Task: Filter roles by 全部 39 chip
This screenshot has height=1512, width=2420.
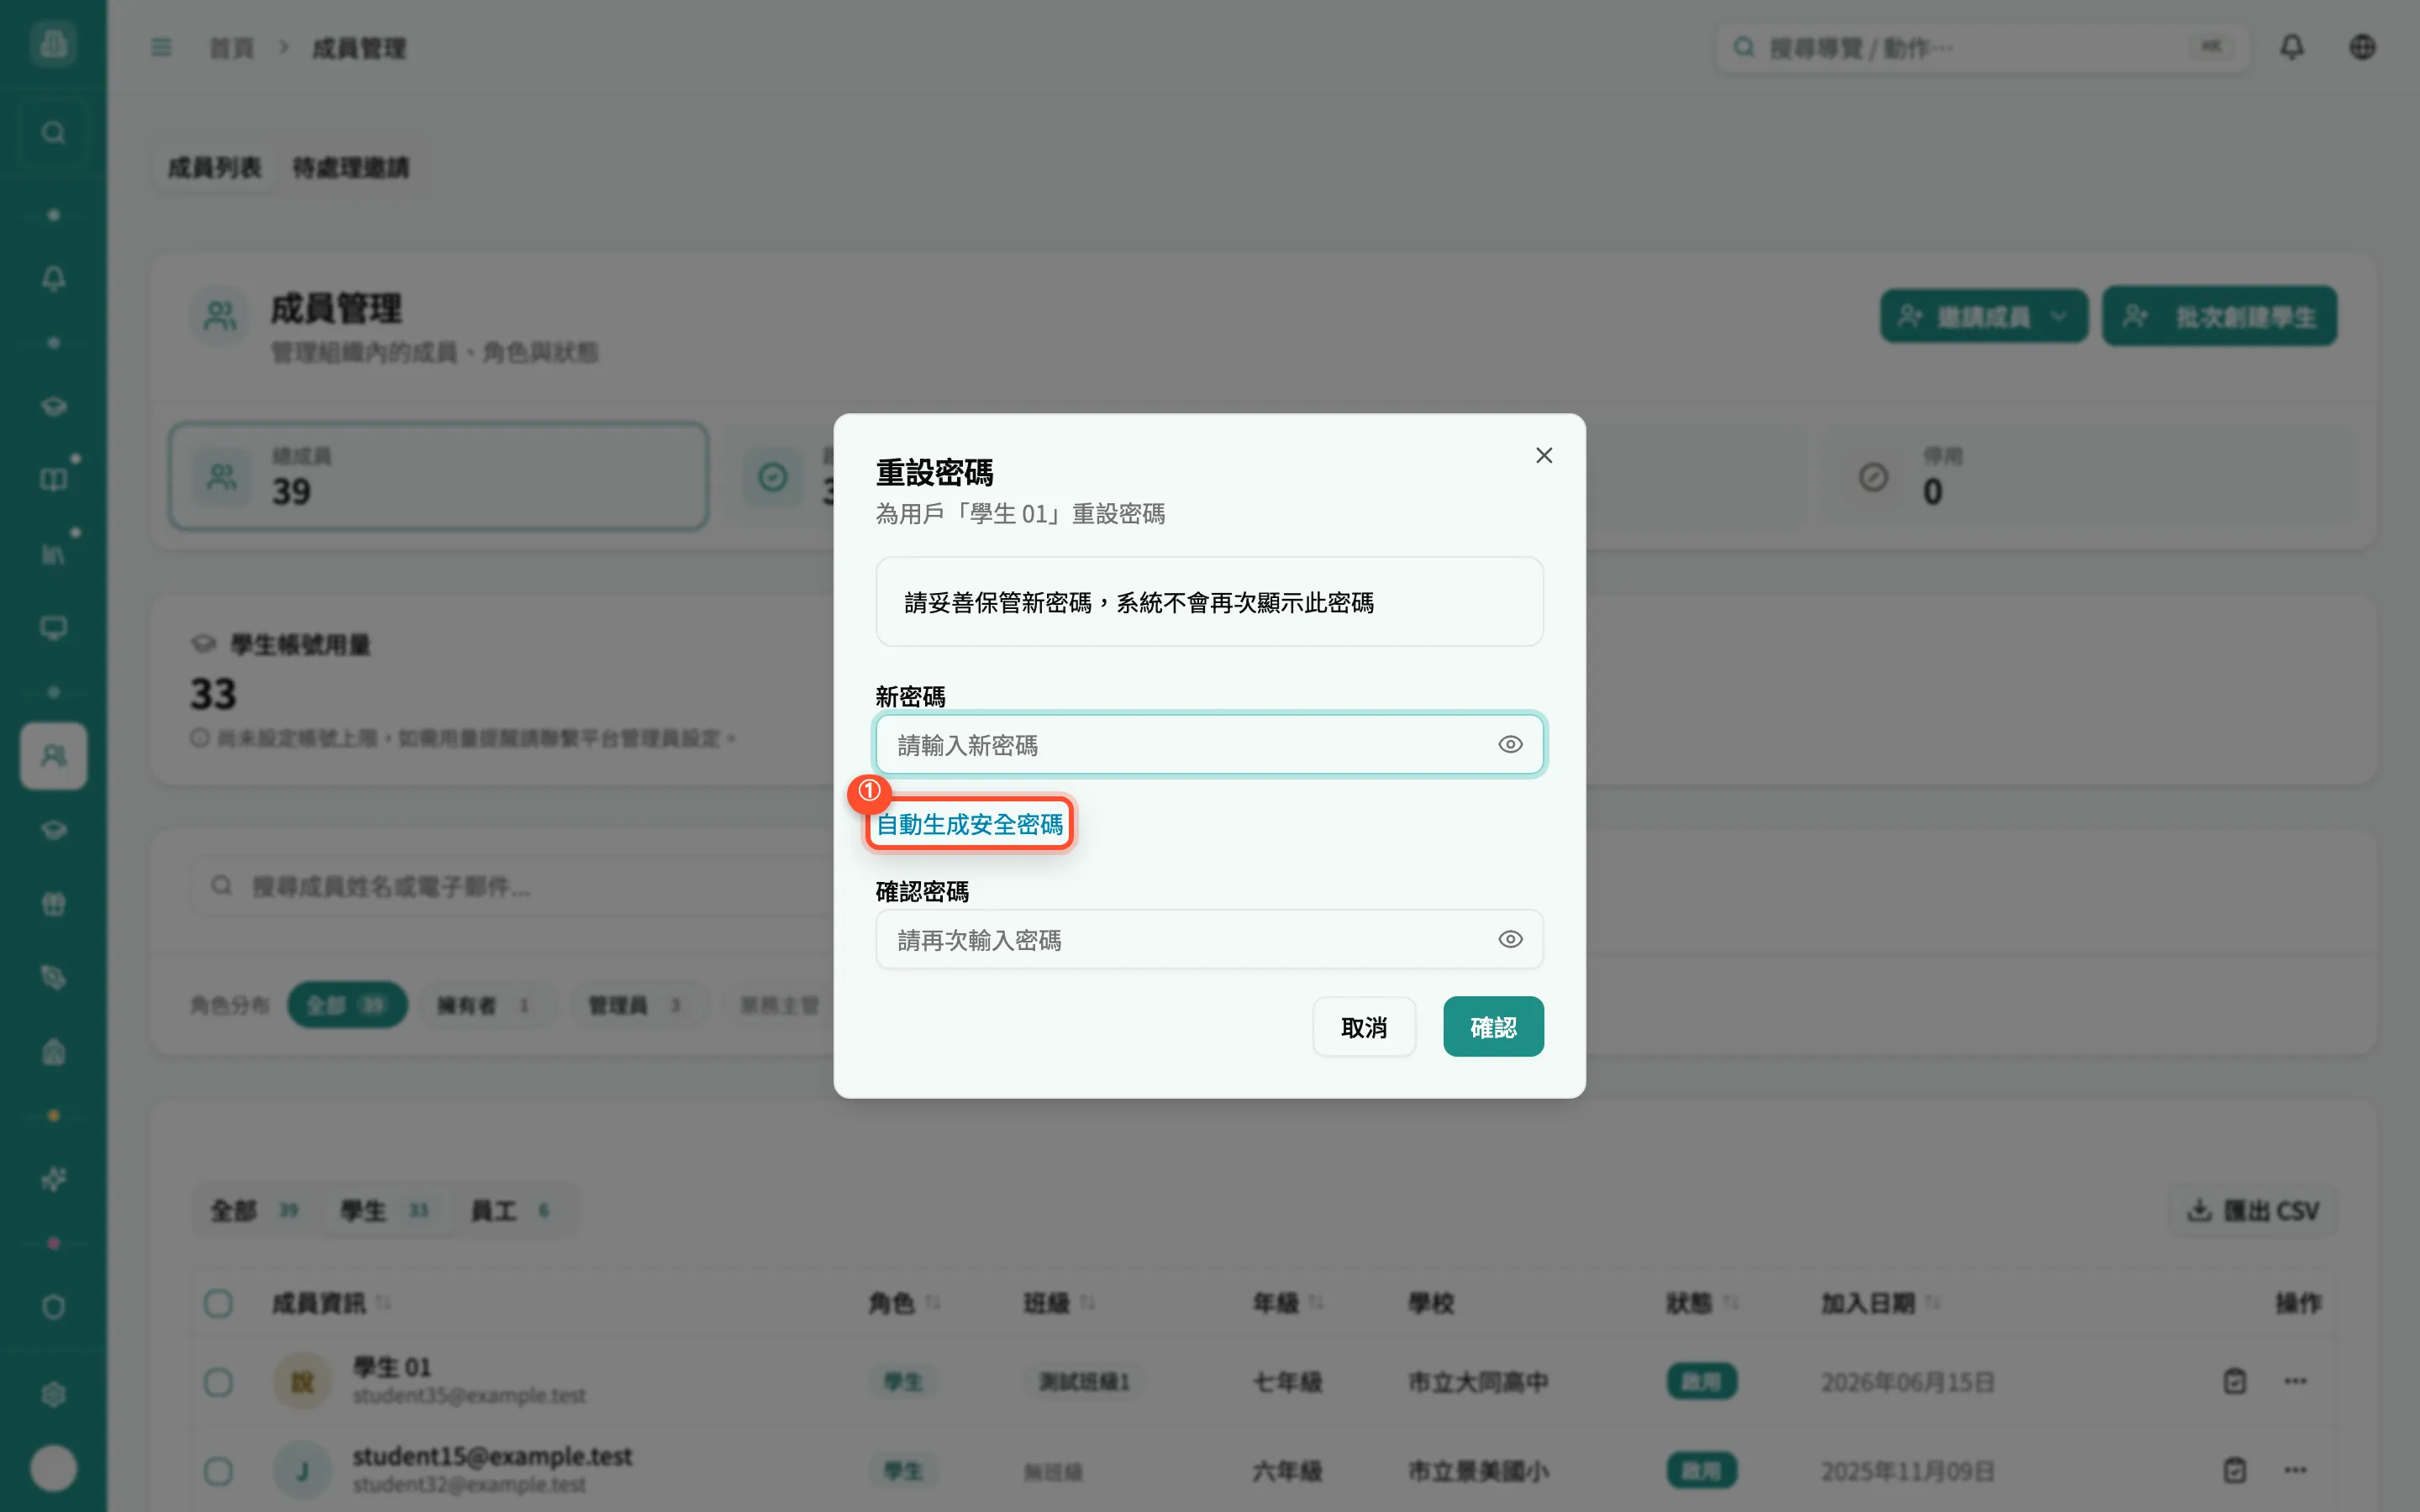Action: (347, 1005)
